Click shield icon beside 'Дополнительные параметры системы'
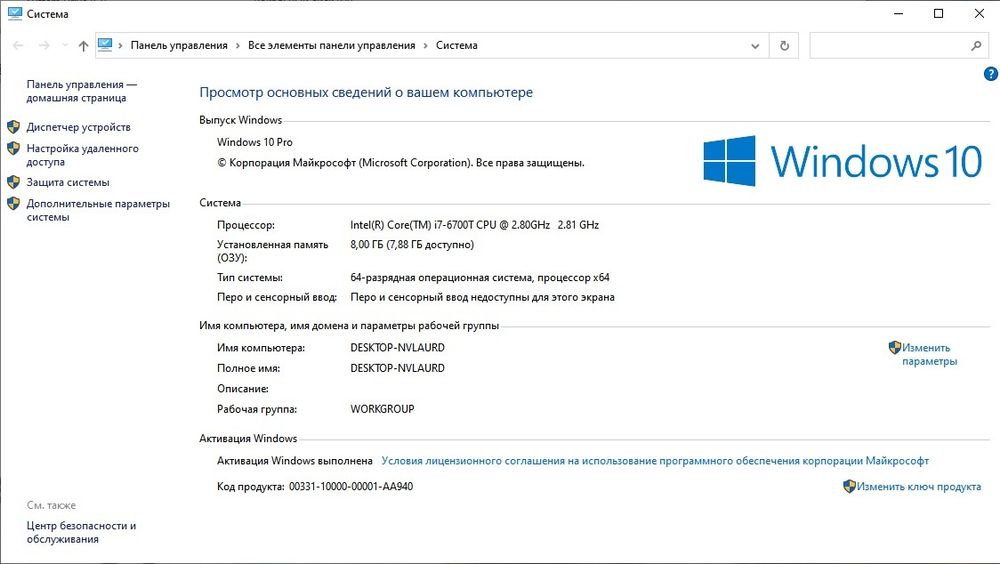Screen dimensions: 1000x564 click(13, 204)
